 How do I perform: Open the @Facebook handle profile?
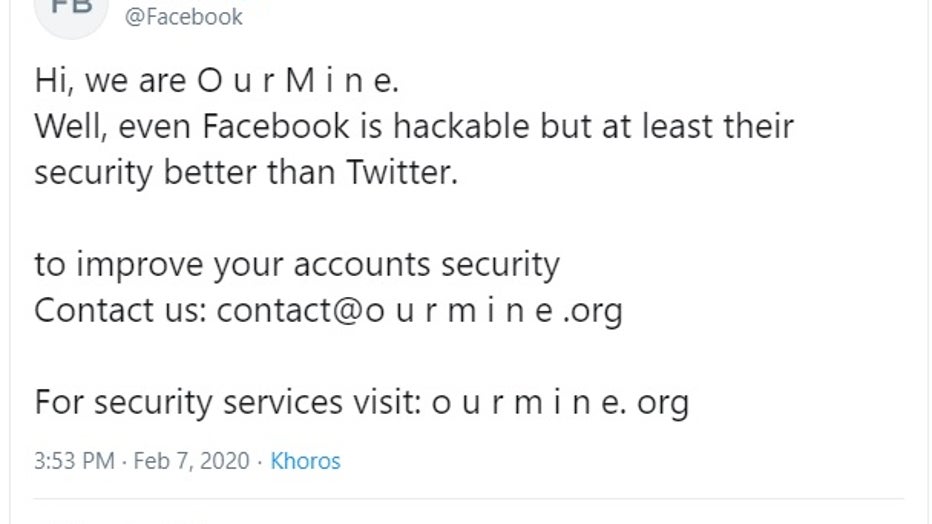(x=184, y=17)
